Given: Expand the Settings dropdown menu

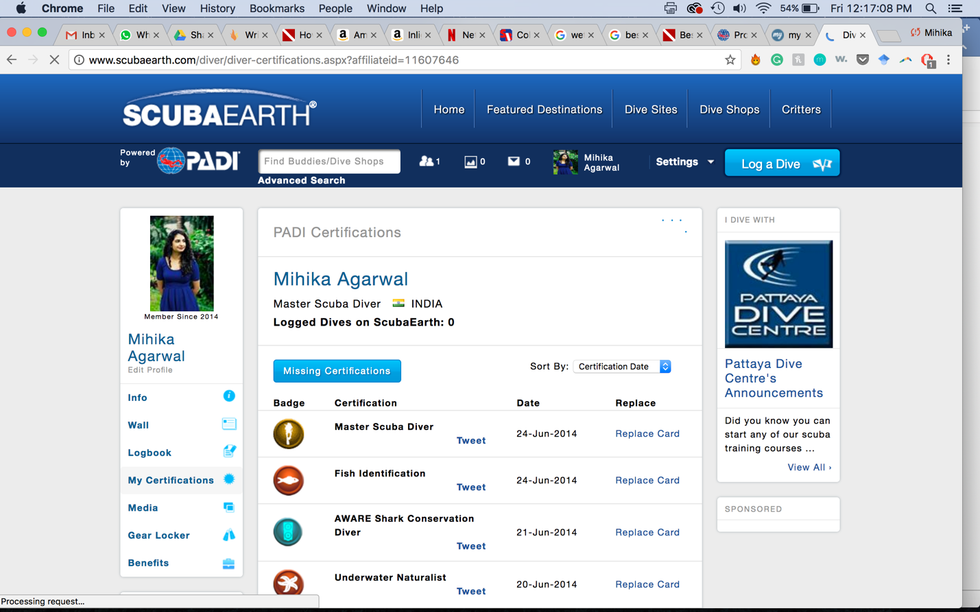Looking at the screenshot, I should click(685, 162).
